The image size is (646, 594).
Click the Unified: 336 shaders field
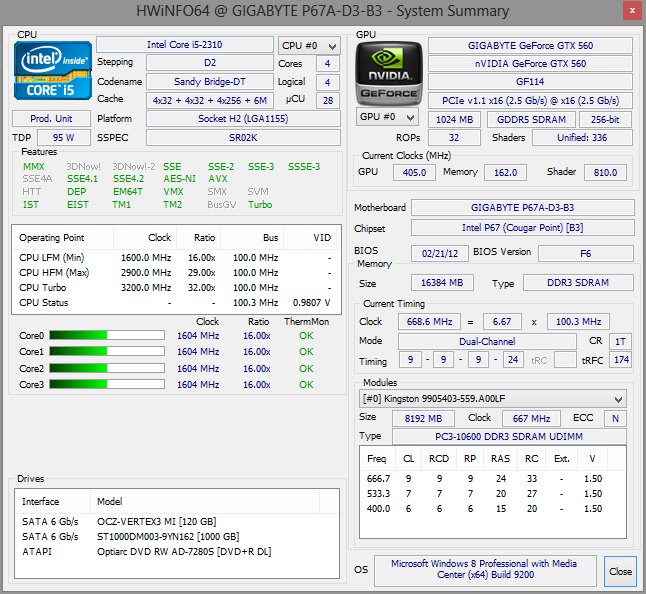[x=582, y=138]
